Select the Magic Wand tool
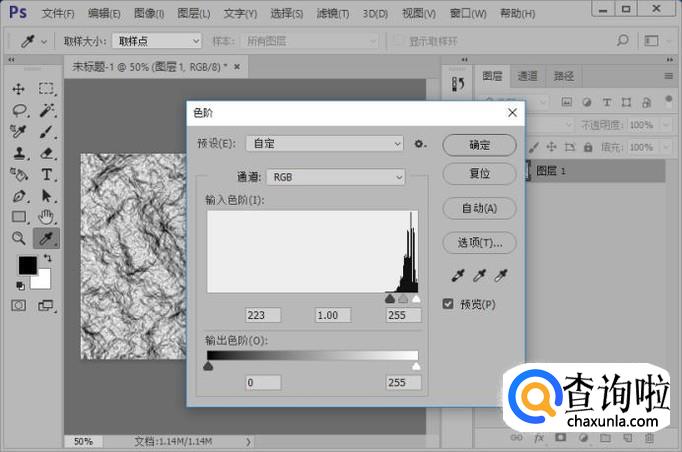 pyautogui.click(x=46, y=110)
